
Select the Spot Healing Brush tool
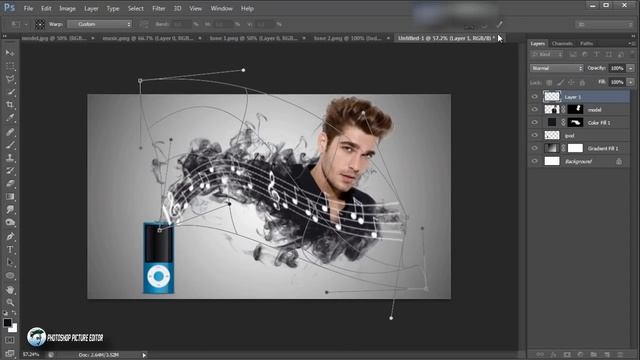click(x=10, y=132)
